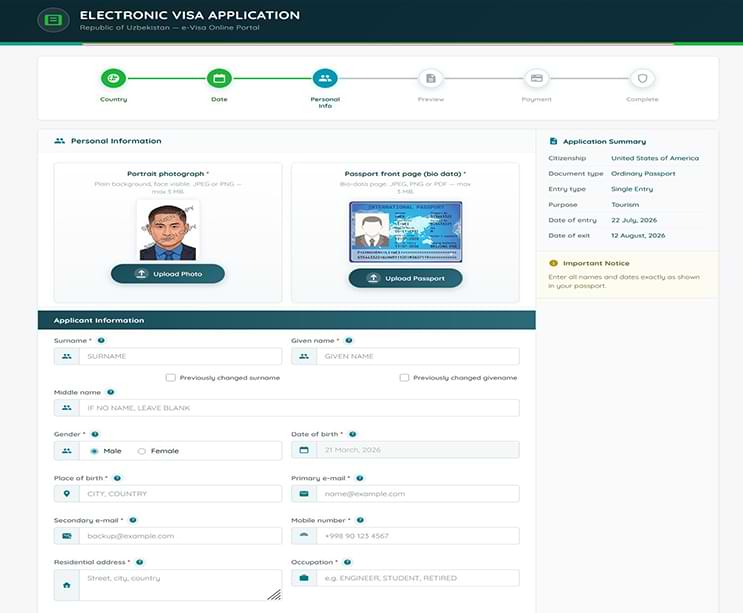Click the 'United States of America' citizenship value
This screenshot has width=743, height=613.
[655, 158]
